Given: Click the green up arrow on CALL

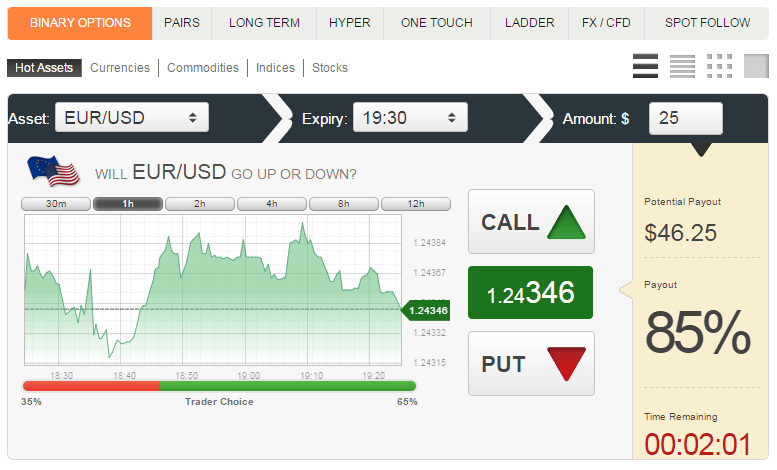Looking at the screenshot, I should 564,221.
